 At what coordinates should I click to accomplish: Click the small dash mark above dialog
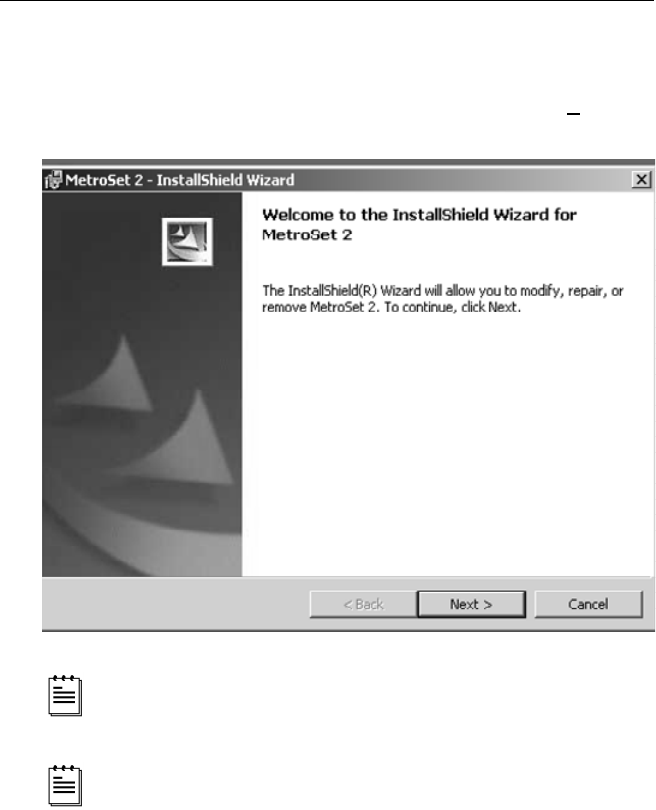click(573, 114)
